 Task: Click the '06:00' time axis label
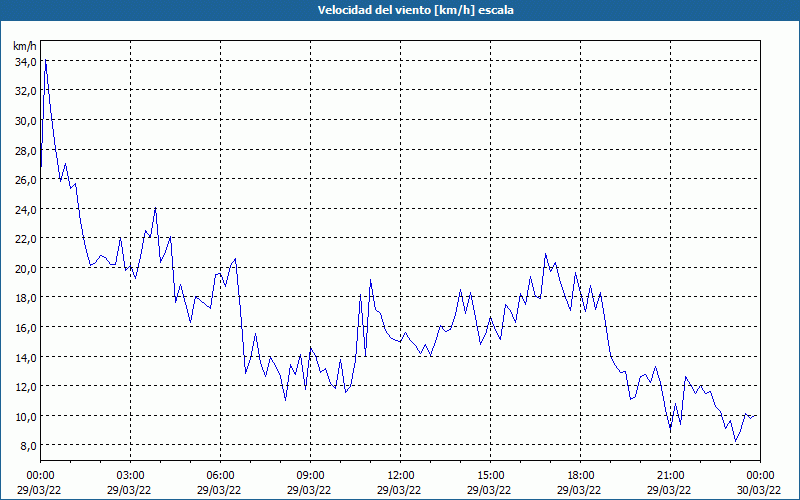point(220,476)
